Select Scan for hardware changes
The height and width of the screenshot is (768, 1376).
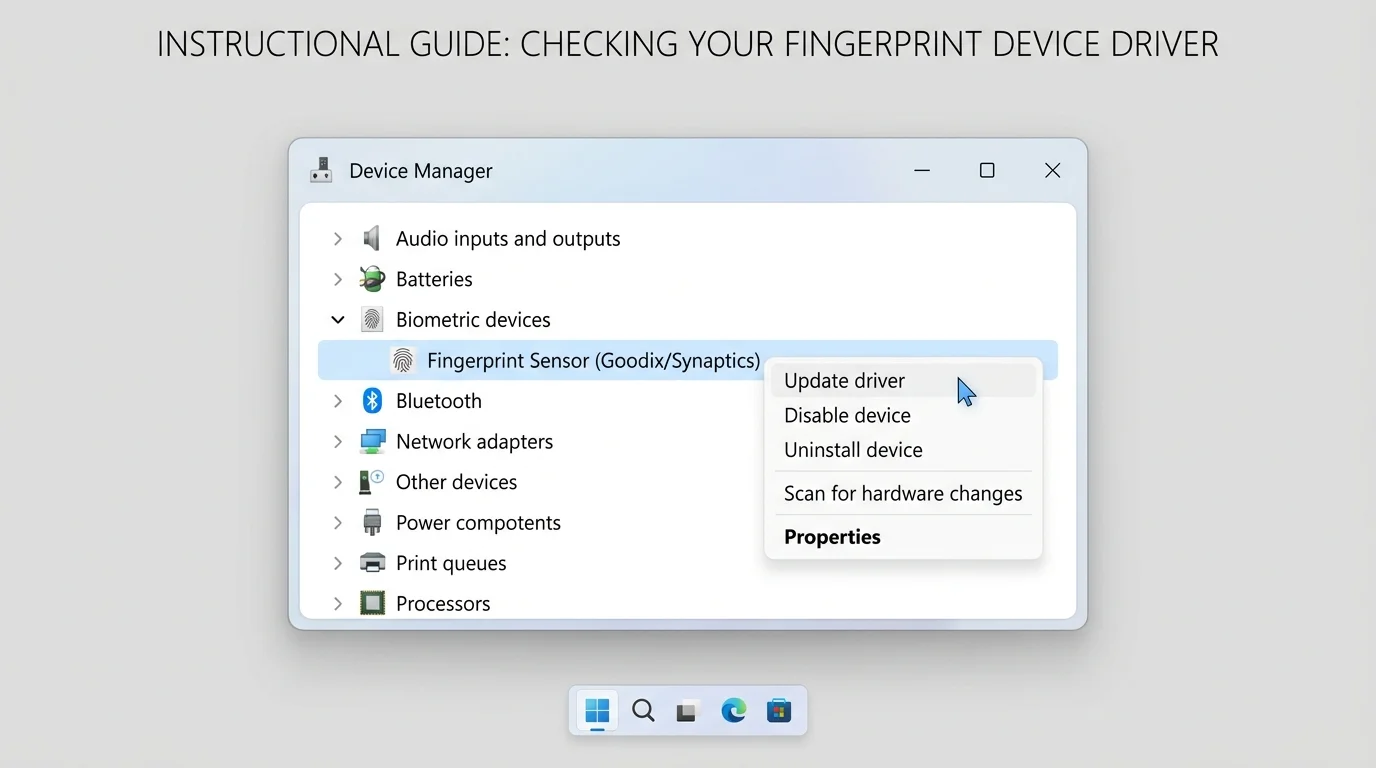(x=904, y=493)
